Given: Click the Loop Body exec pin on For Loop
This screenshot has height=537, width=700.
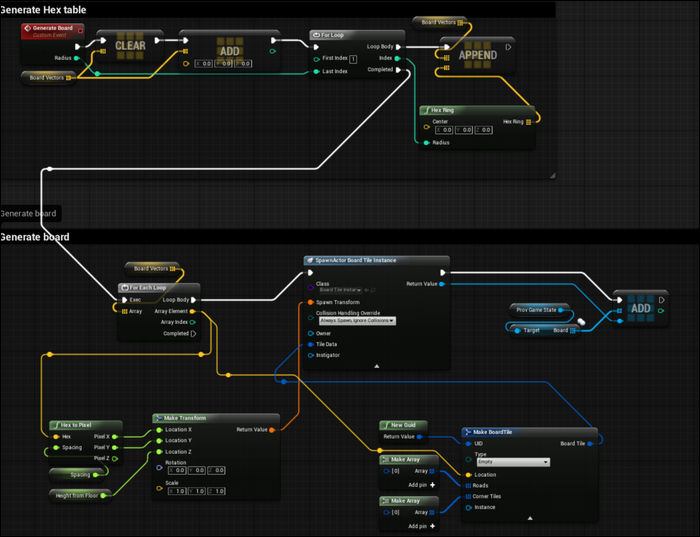Looking at the screenshot, I should click(x=398, y=47).
